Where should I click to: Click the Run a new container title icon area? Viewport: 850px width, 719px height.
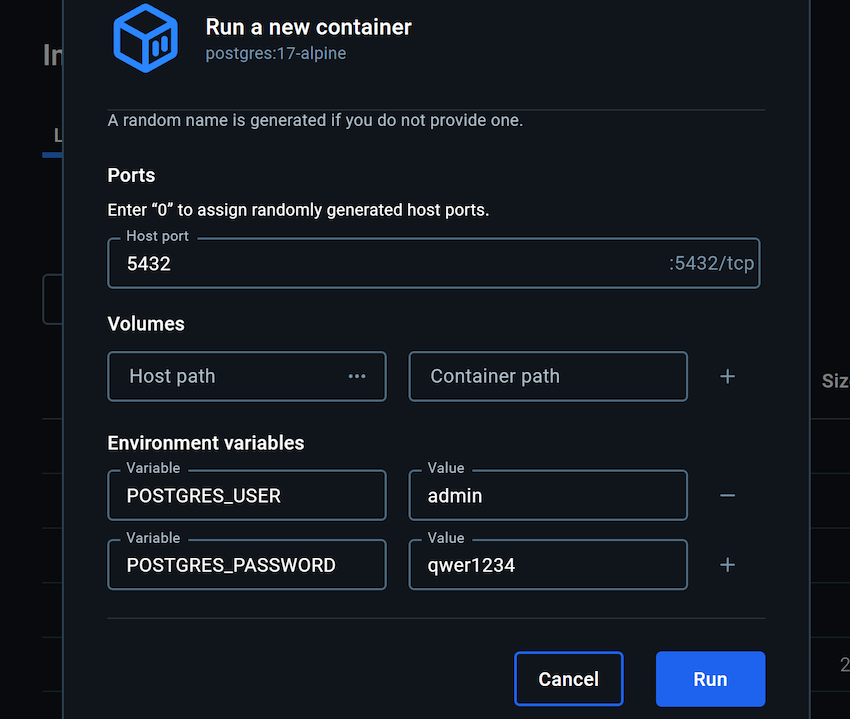pyautogui.click(x=145, y=38)
